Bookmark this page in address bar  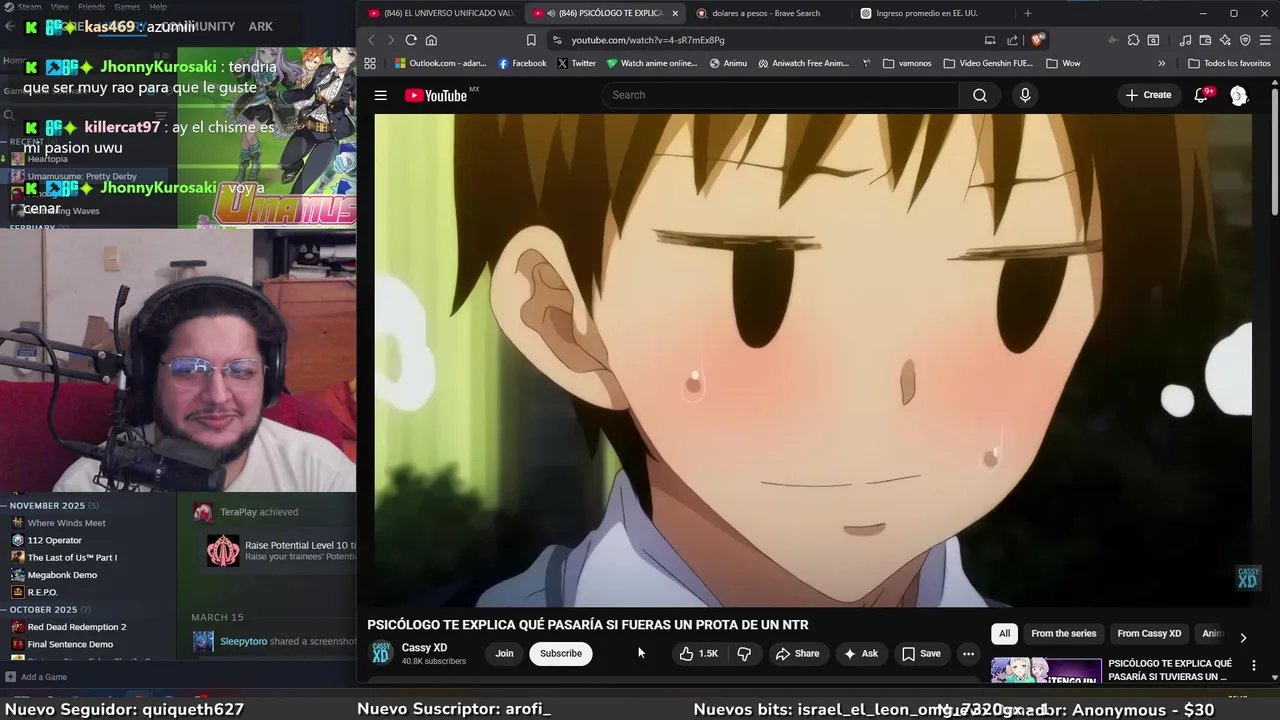pyautogui.click(x=531, y=40)
